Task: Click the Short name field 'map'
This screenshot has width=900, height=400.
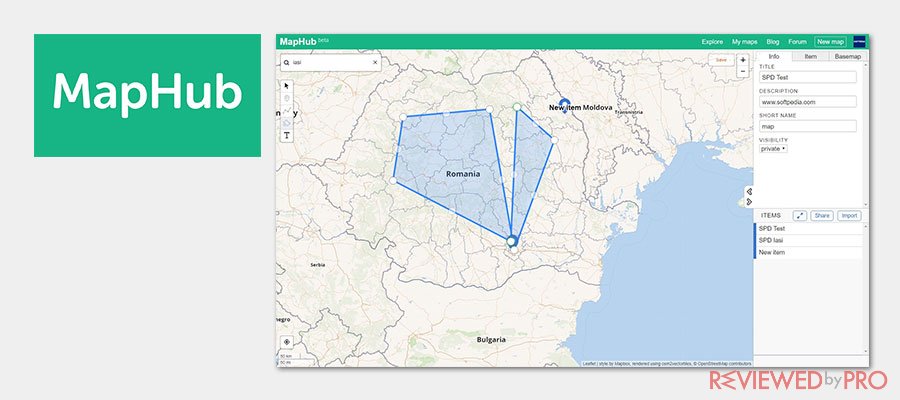Action: click(x=808, y=126)
